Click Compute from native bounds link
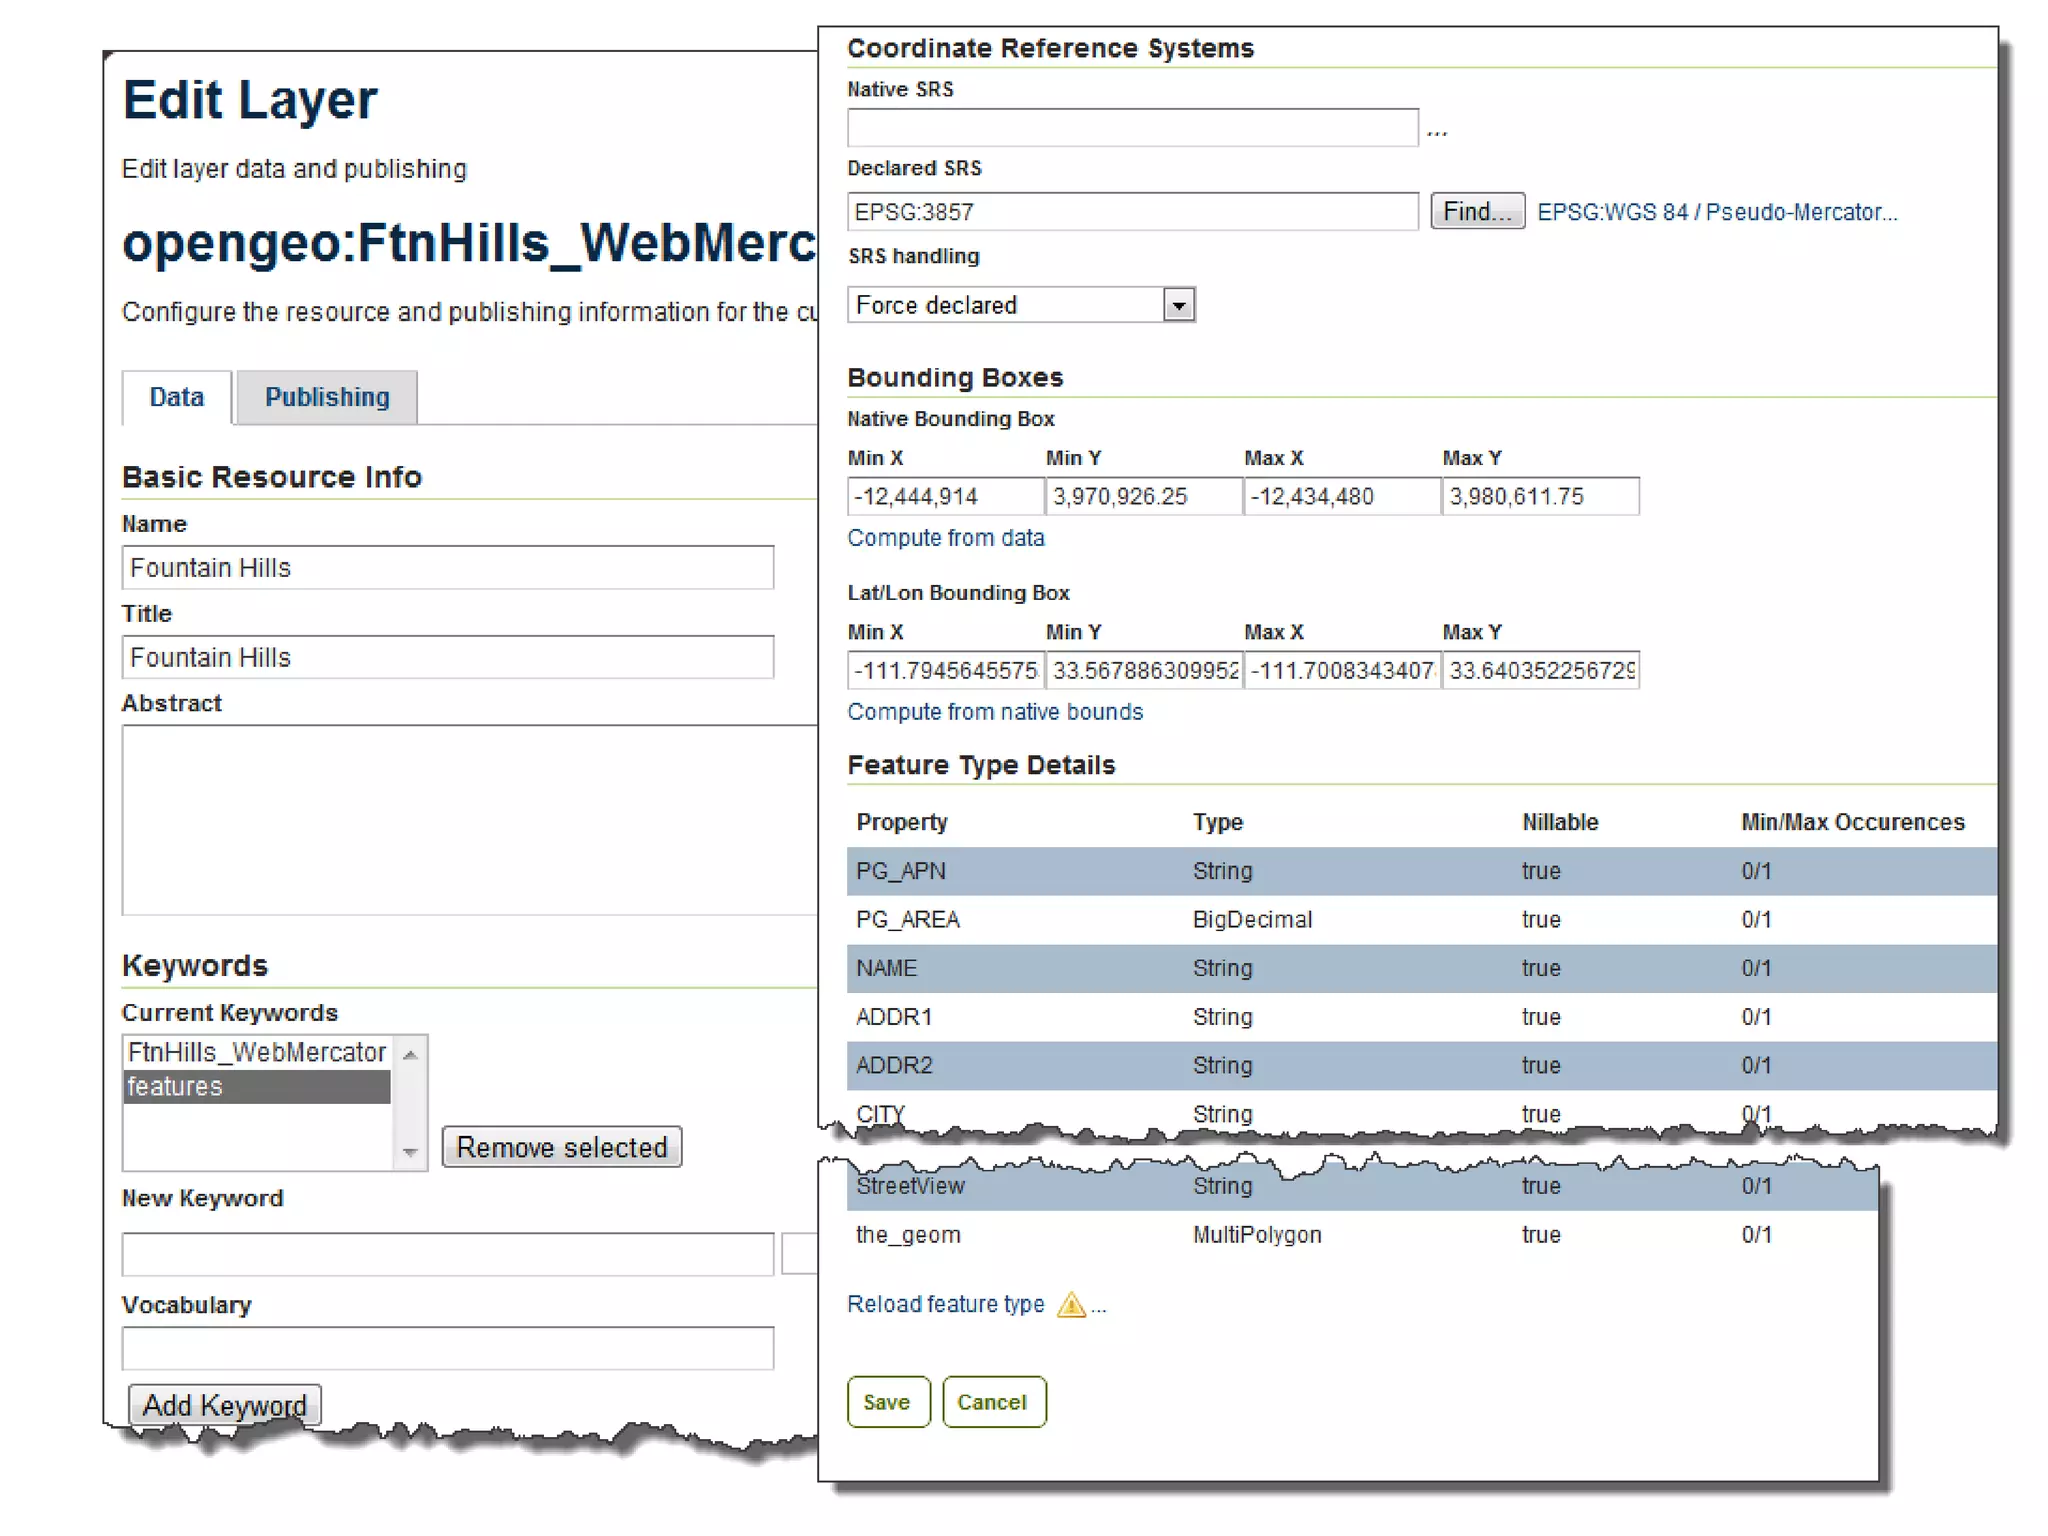 coord(995,712)
